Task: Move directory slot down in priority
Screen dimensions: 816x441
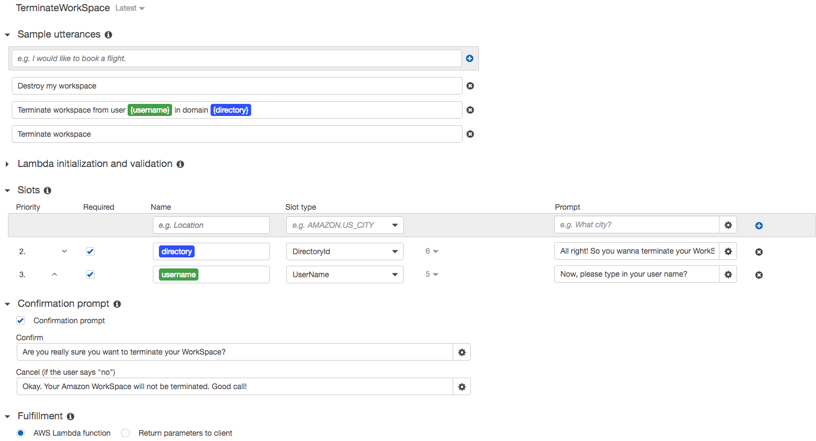Action: [x=64, y=251]
